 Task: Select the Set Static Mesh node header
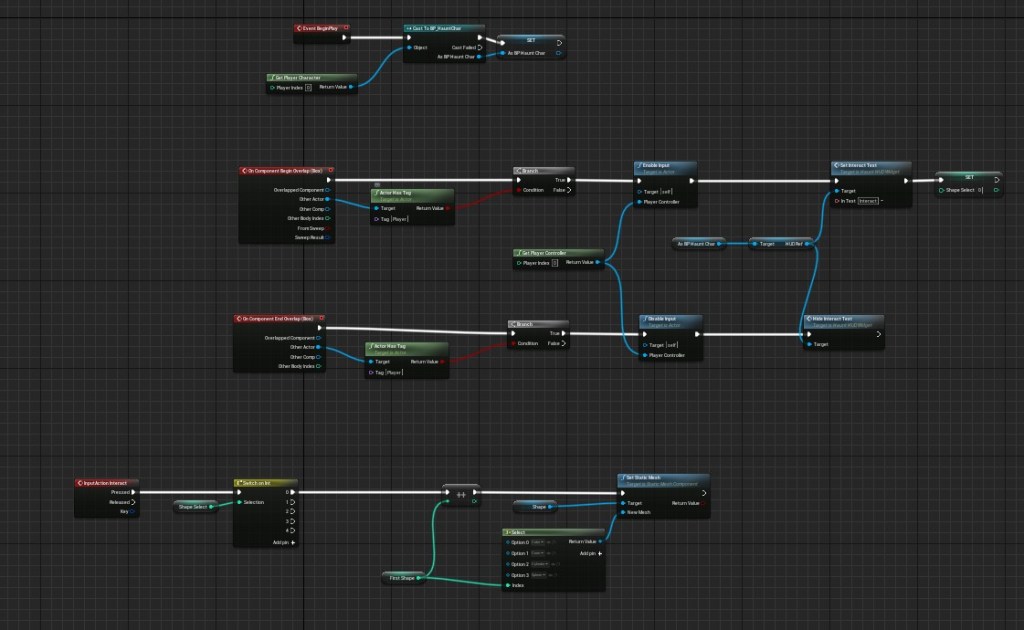pyautogui.click(x=662, y=478)
